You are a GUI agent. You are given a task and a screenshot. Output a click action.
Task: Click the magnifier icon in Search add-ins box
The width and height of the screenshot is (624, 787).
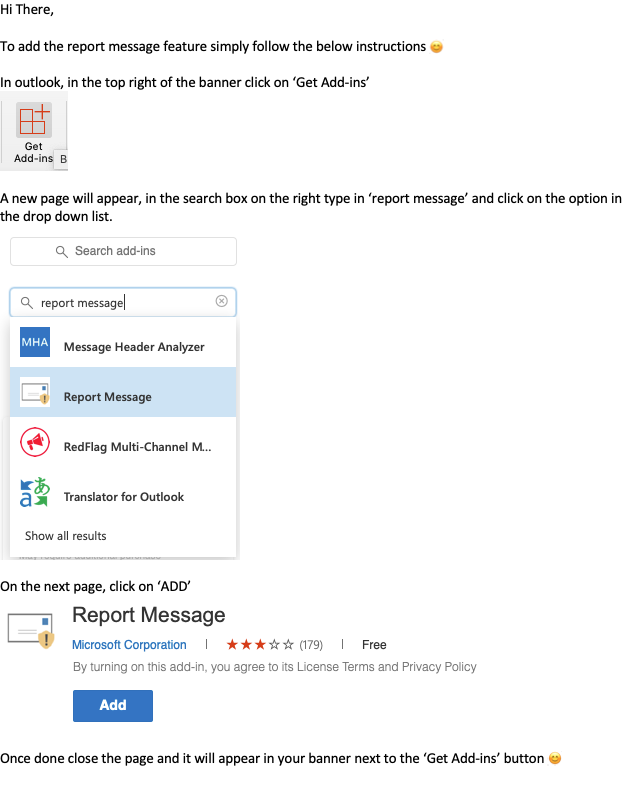pos(61,251)
